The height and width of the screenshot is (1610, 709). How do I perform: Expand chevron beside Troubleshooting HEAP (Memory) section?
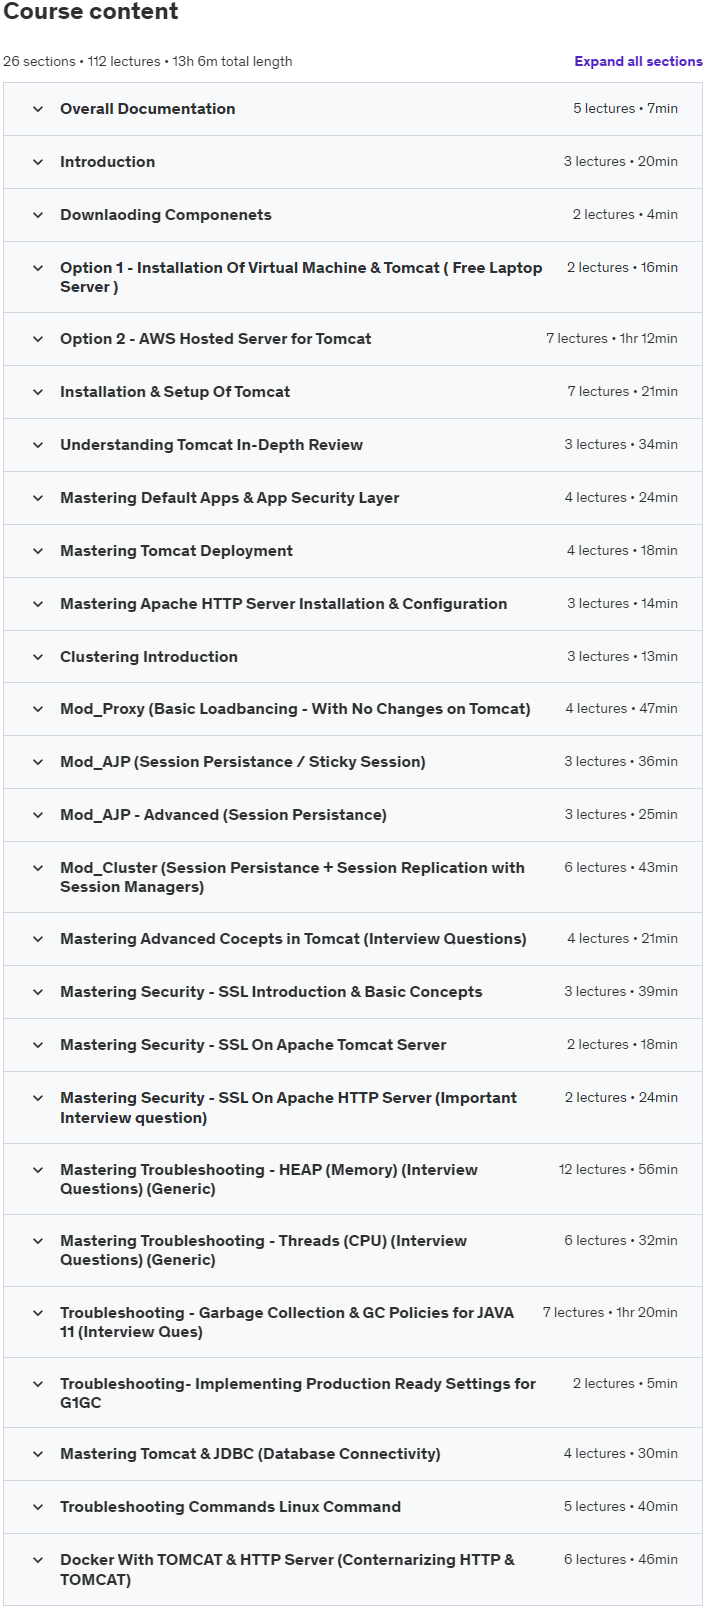[38, 1170]
